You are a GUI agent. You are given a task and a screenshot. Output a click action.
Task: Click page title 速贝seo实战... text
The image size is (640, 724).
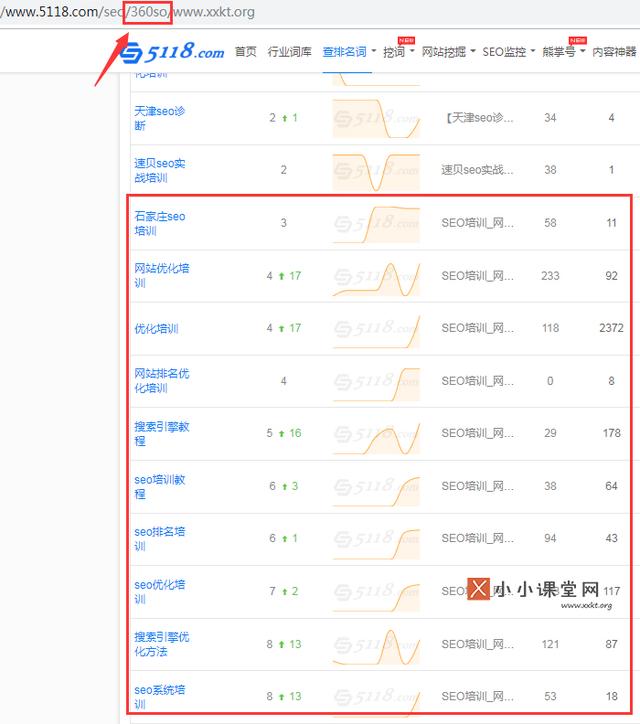pos(477,170)
